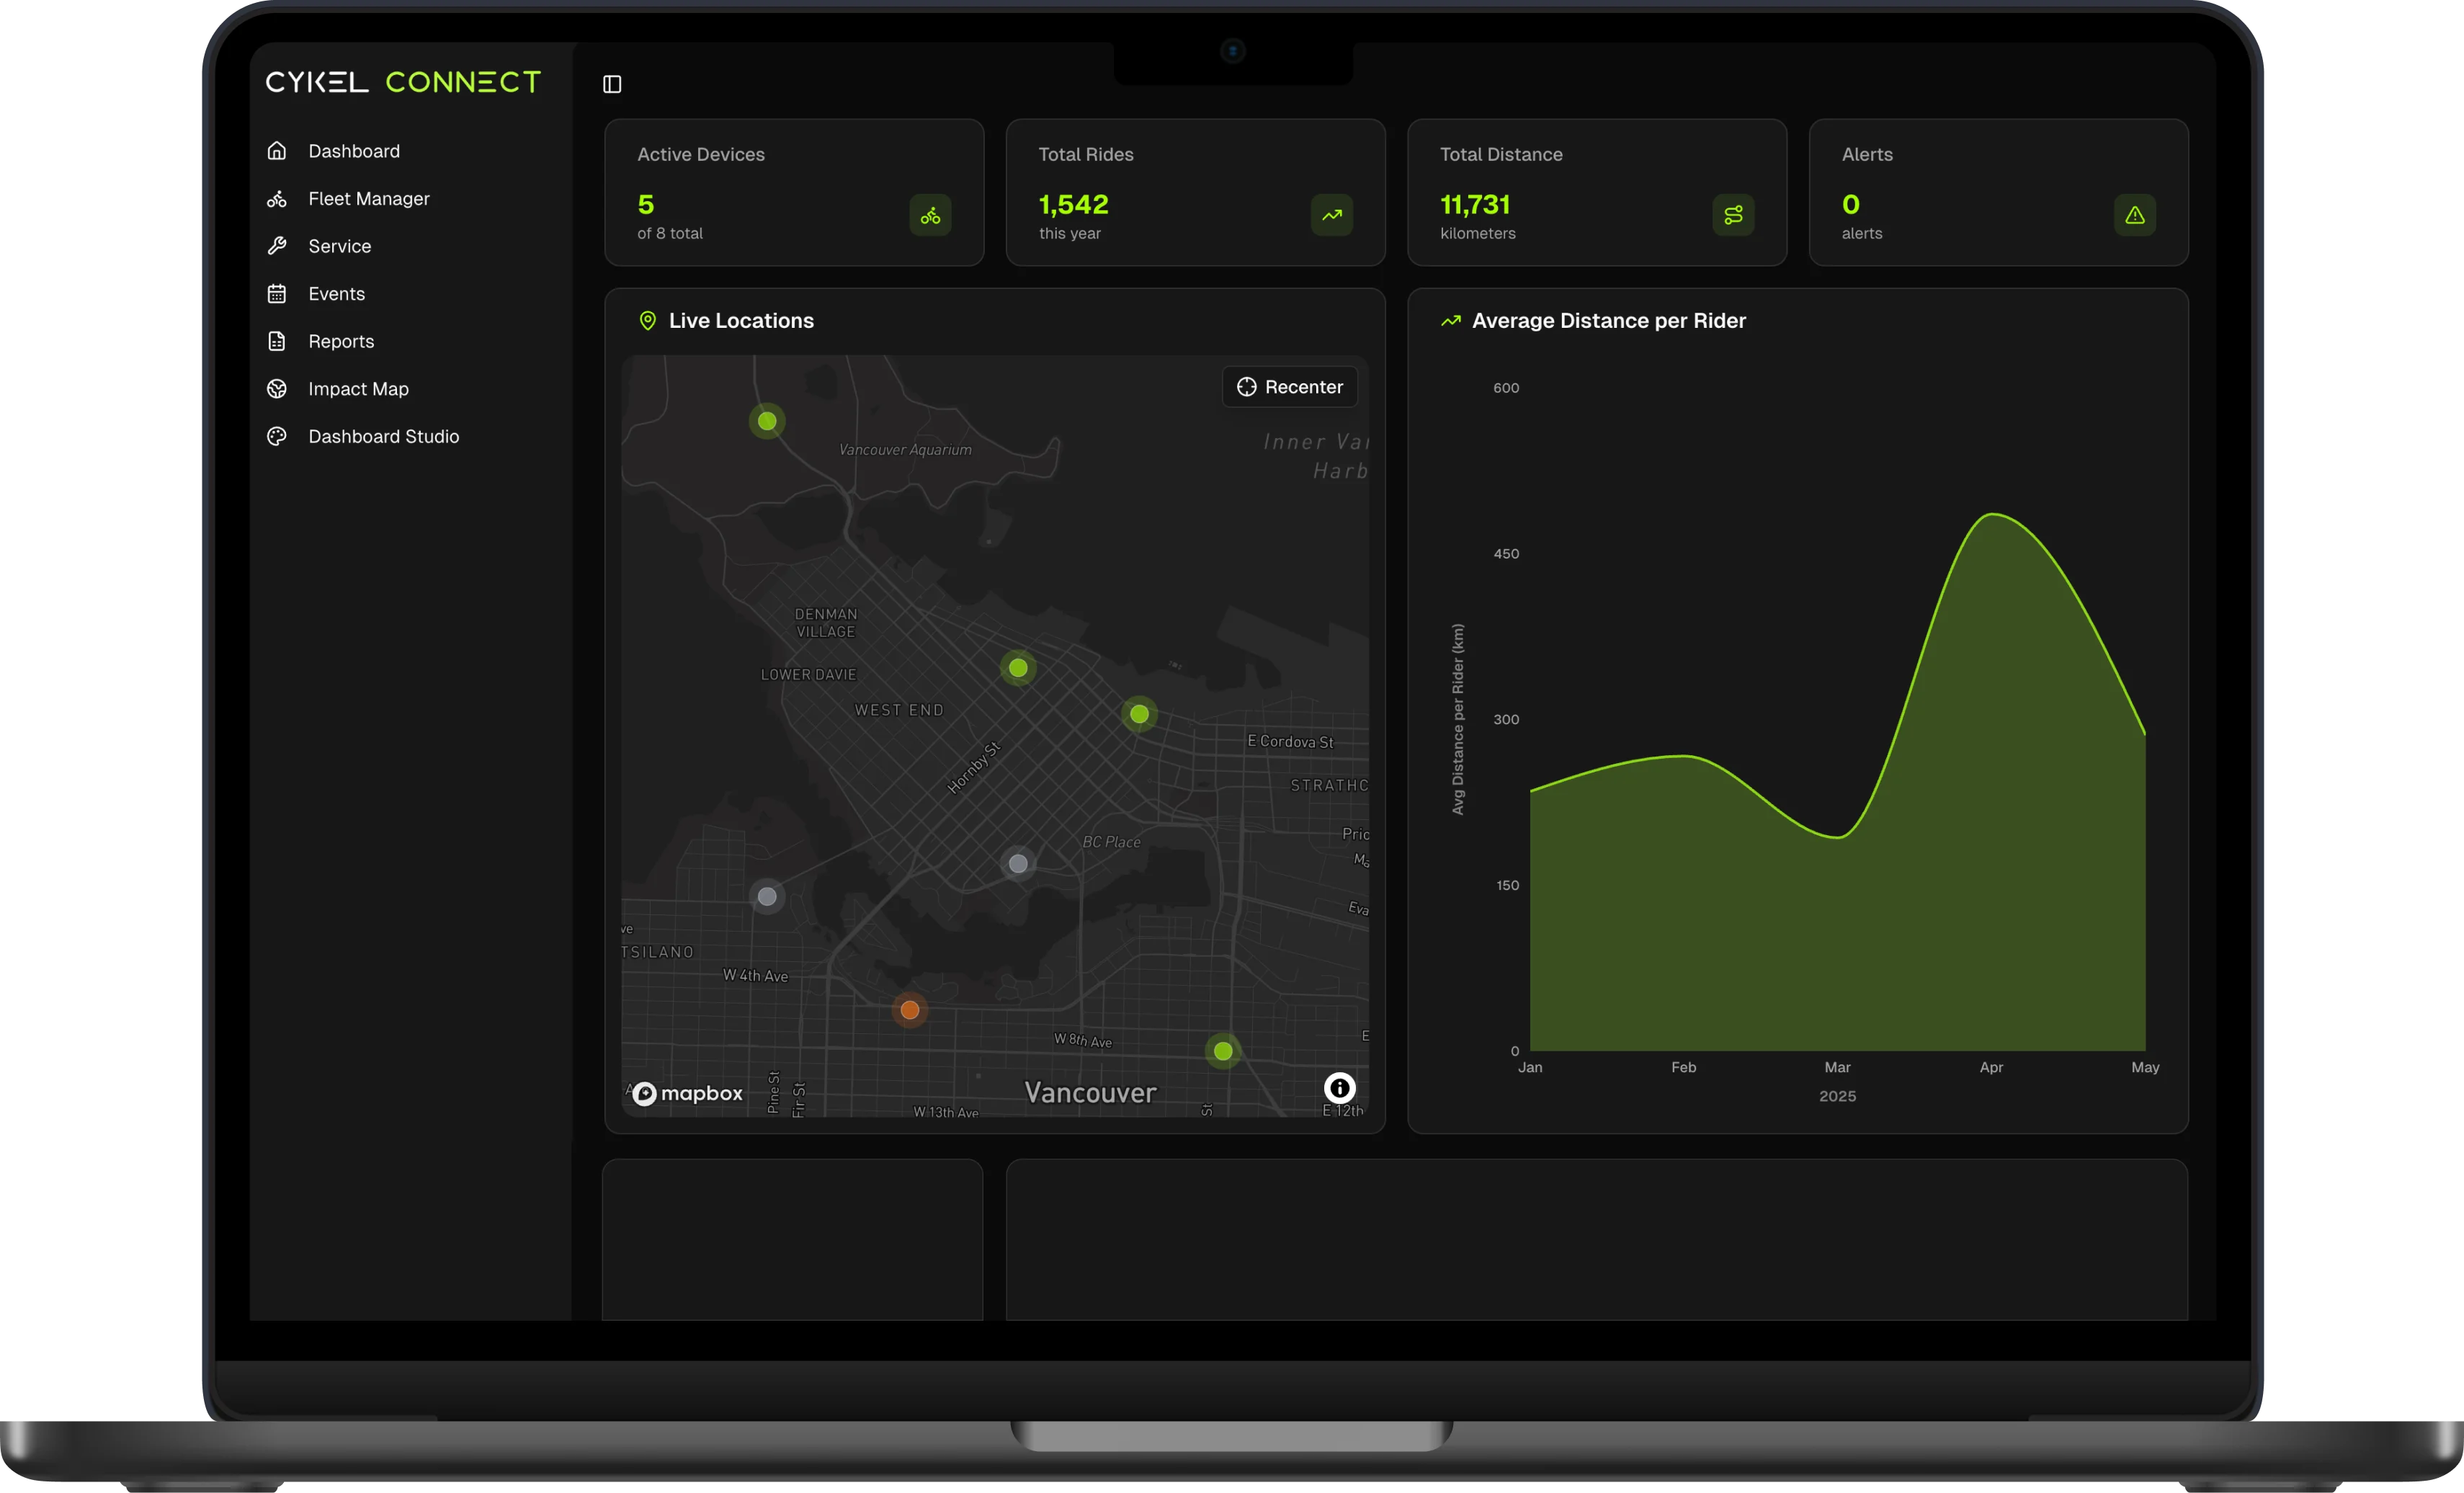Click the route icon in Total Distance
The width and height of the screenshot is (2464, 1493).
[1733, 215]
